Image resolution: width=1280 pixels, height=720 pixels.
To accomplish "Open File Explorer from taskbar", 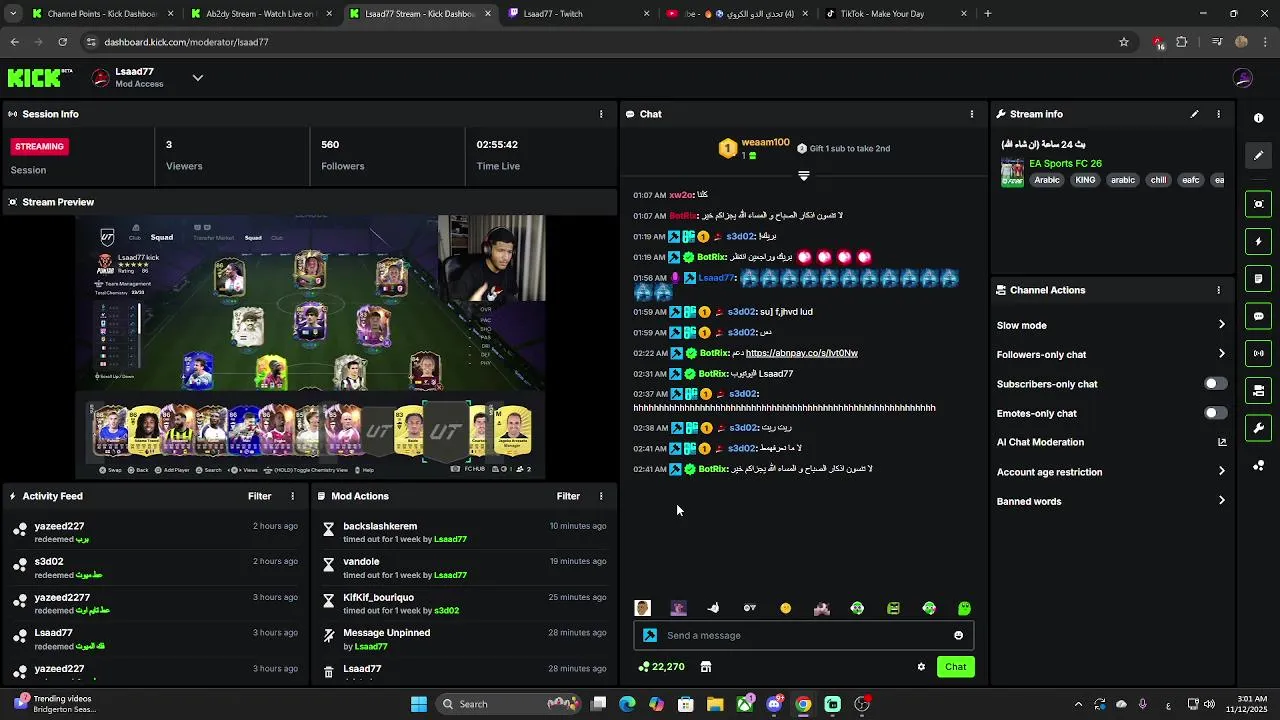I will 715,704.
